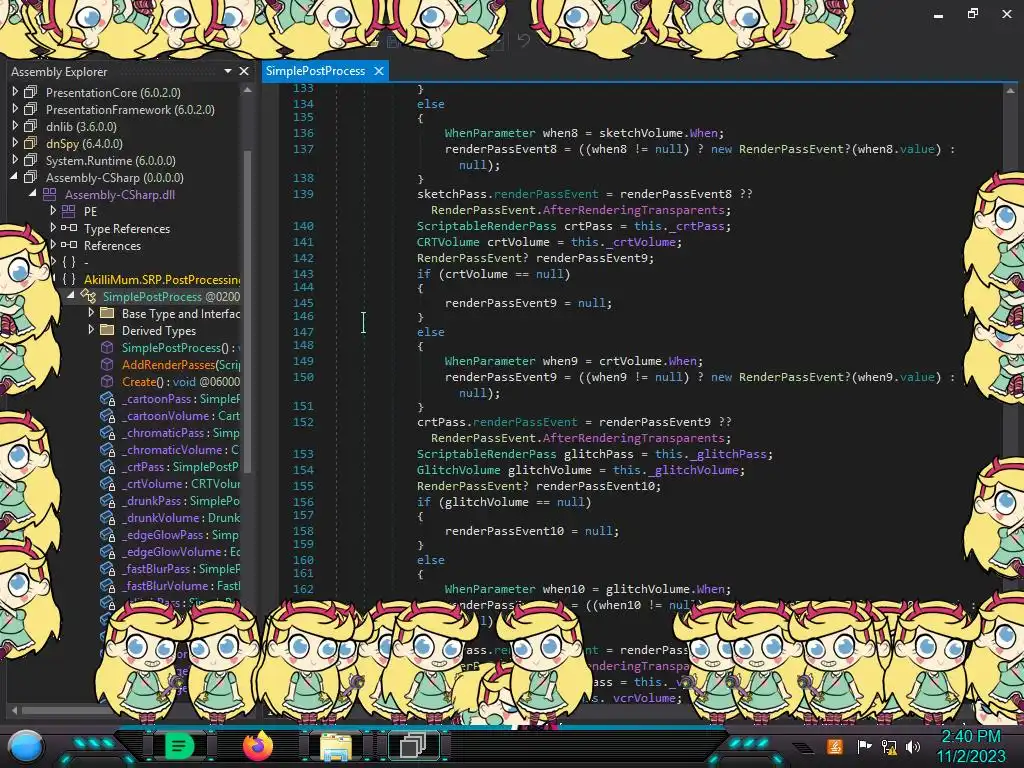Collapse the Assembly-CSharp.dll node

coord(33,194)
